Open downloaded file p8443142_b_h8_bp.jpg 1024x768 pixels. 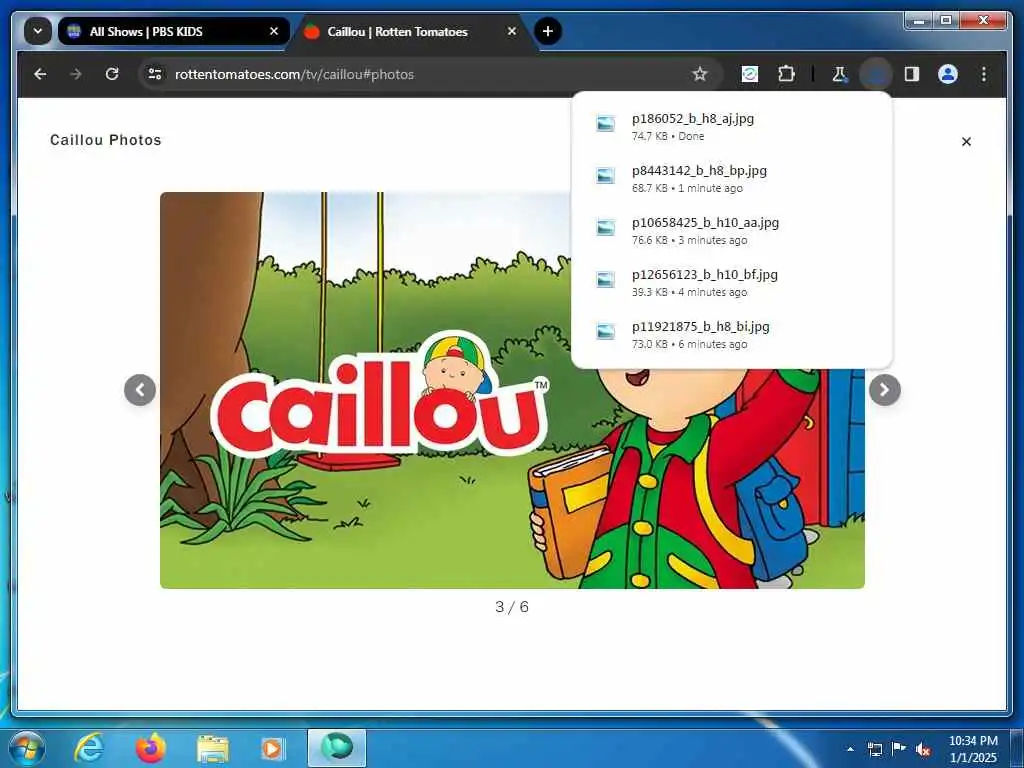(x=731, y=178)
